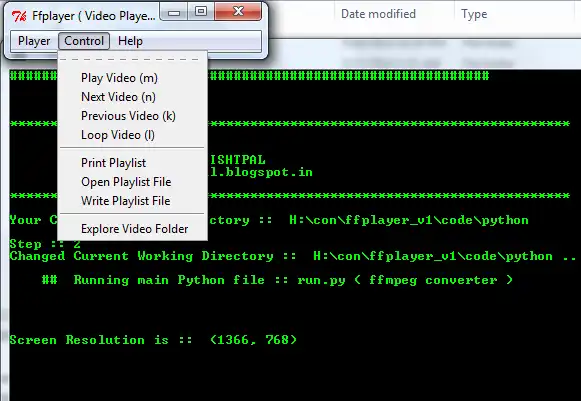This screenshot has width=581, height=401.
Task: Click the 'ISHTPAL' text in console
Action: (x=238, y=160)
